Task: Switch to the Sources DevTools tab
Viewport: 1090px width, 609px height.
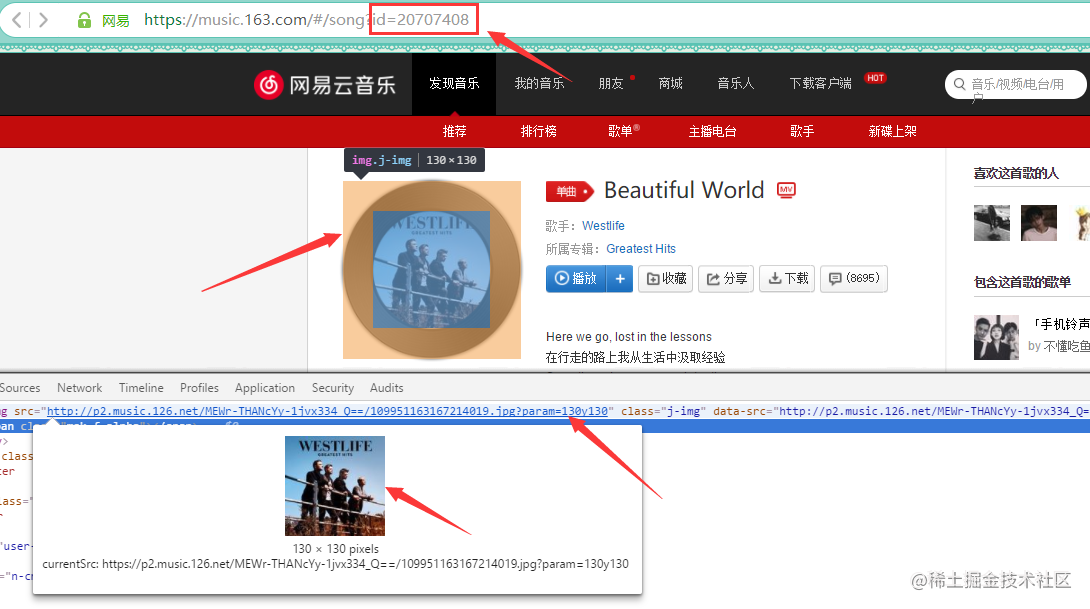Action: [x=20, y=388]
